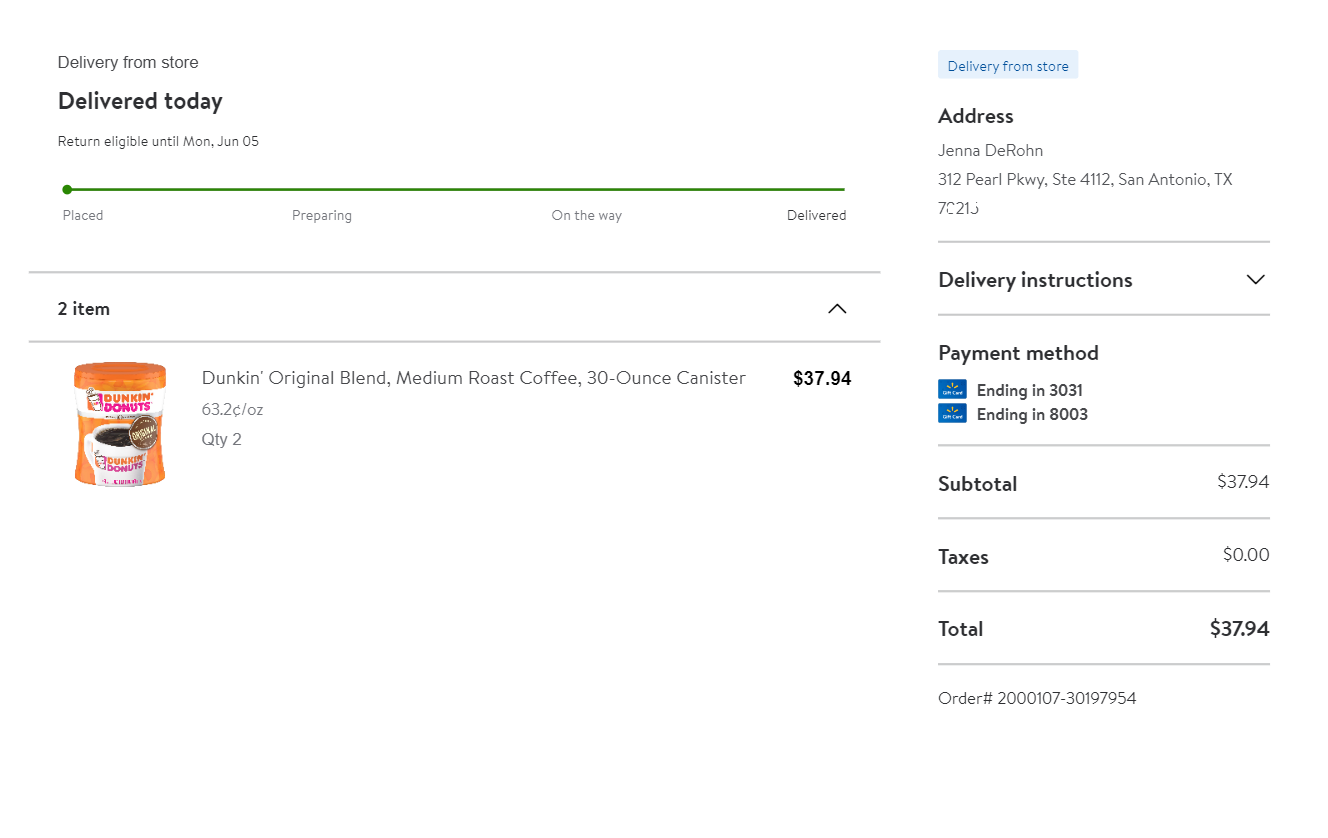Open the Dunkin' coffee canister thumbnail
1328x838 pixels.
[120, 424]
